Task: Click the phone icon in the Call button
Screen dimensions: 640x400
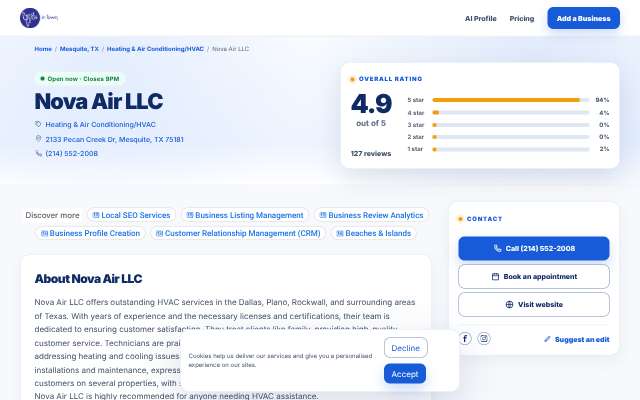Action: click(497, 248)
